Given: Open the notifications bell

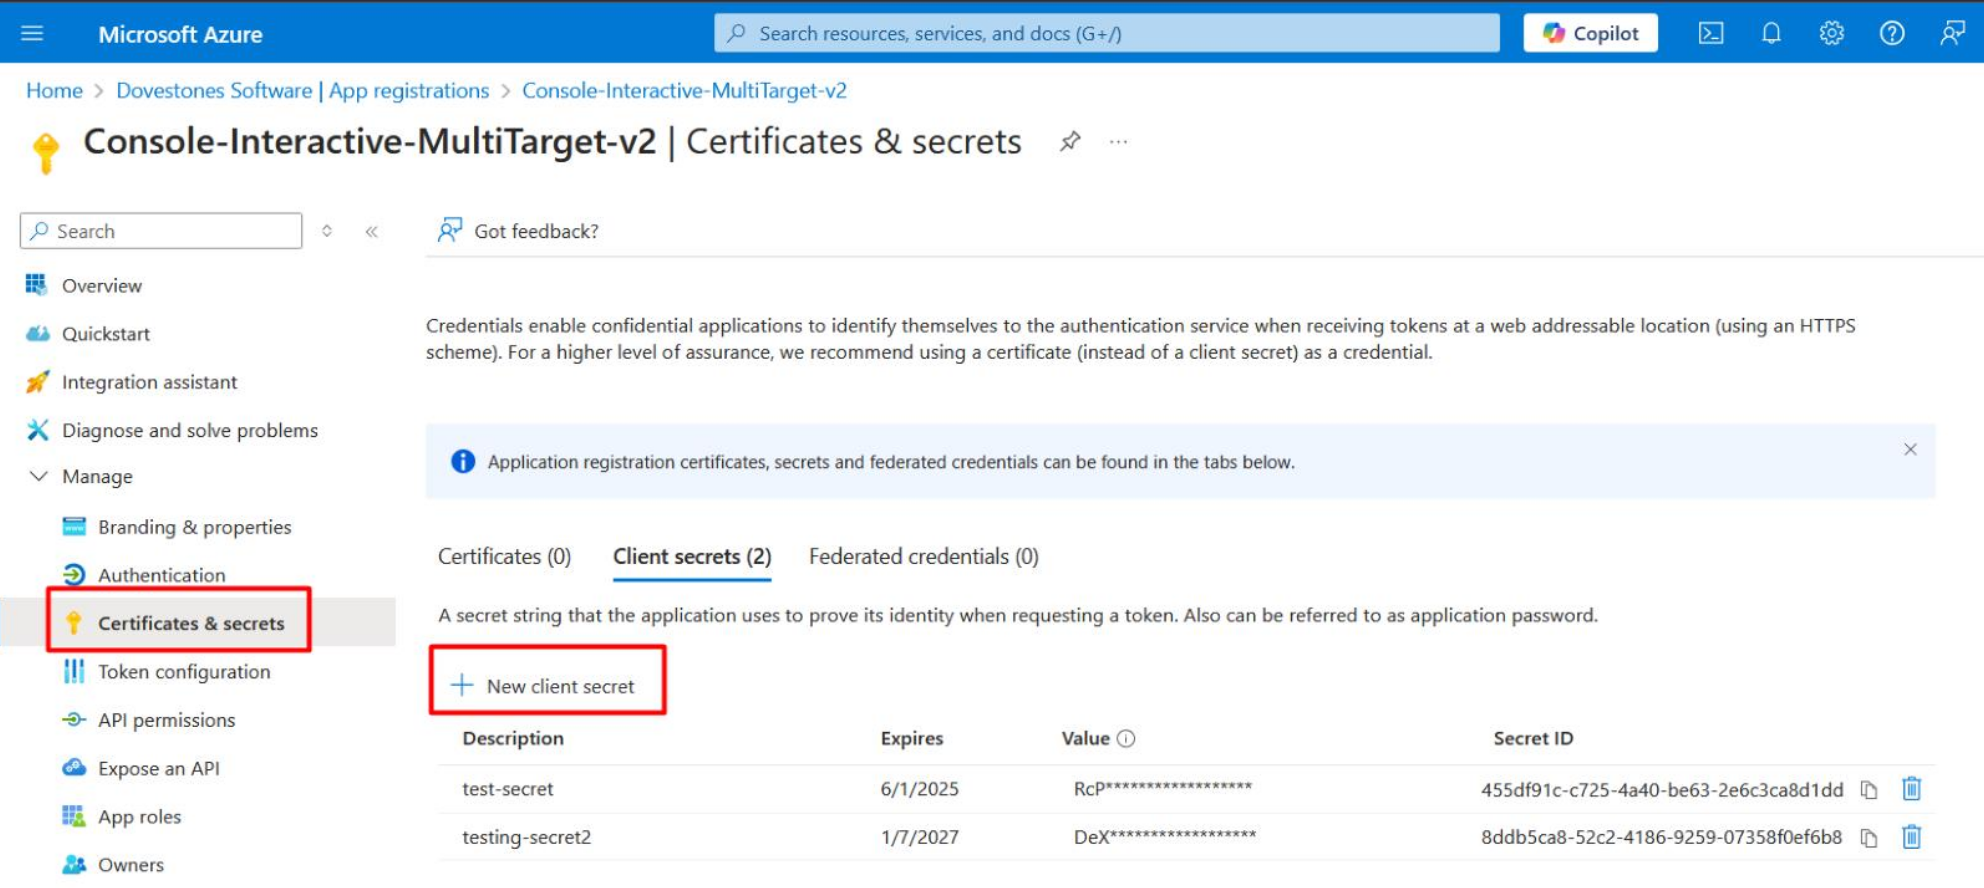Looking at the screenshot, I should coord(1771,33).
